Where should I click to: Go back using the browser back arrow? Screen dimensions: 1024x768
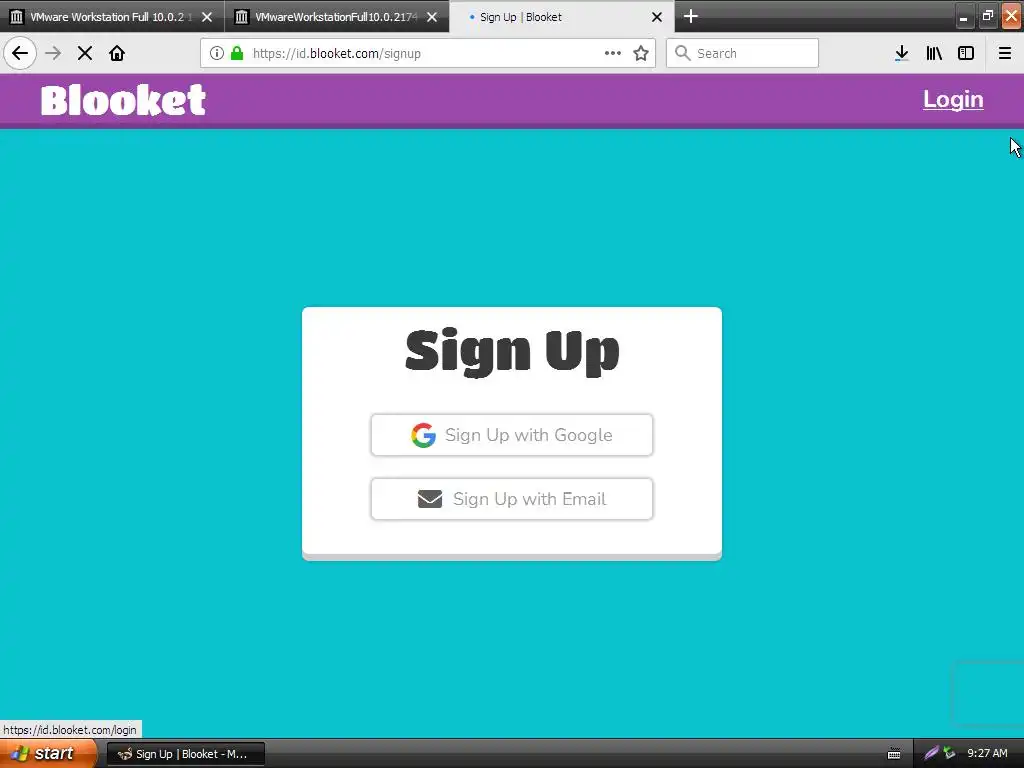[20, 53]
